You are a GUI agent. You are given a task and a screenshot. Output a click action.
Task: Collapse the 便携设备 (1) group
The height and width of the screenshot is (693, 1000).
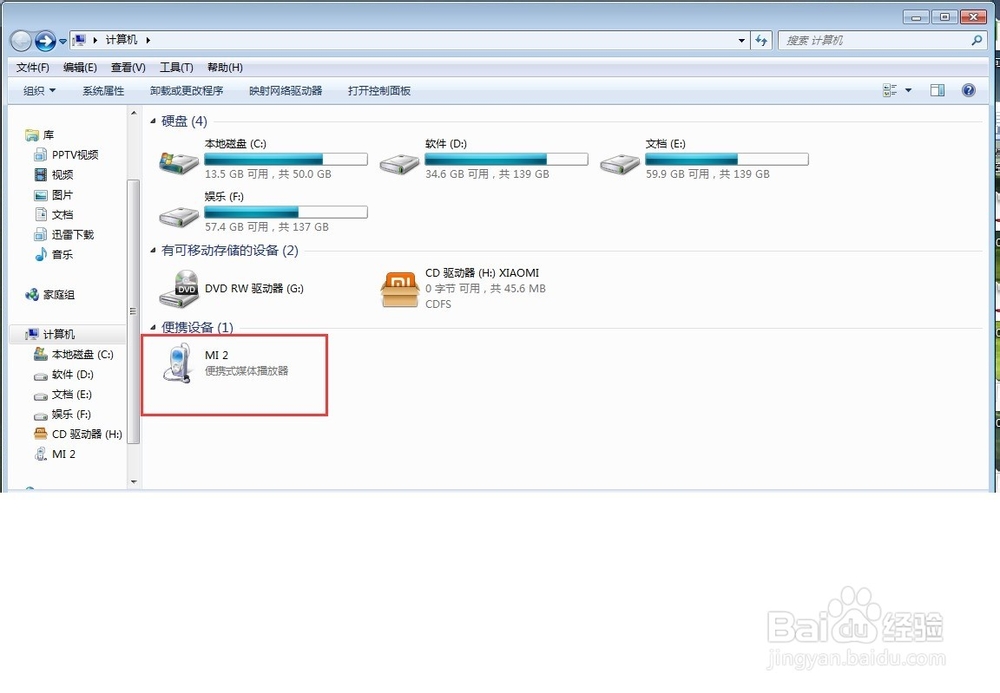pyautogui.click(x=153, y=327)
